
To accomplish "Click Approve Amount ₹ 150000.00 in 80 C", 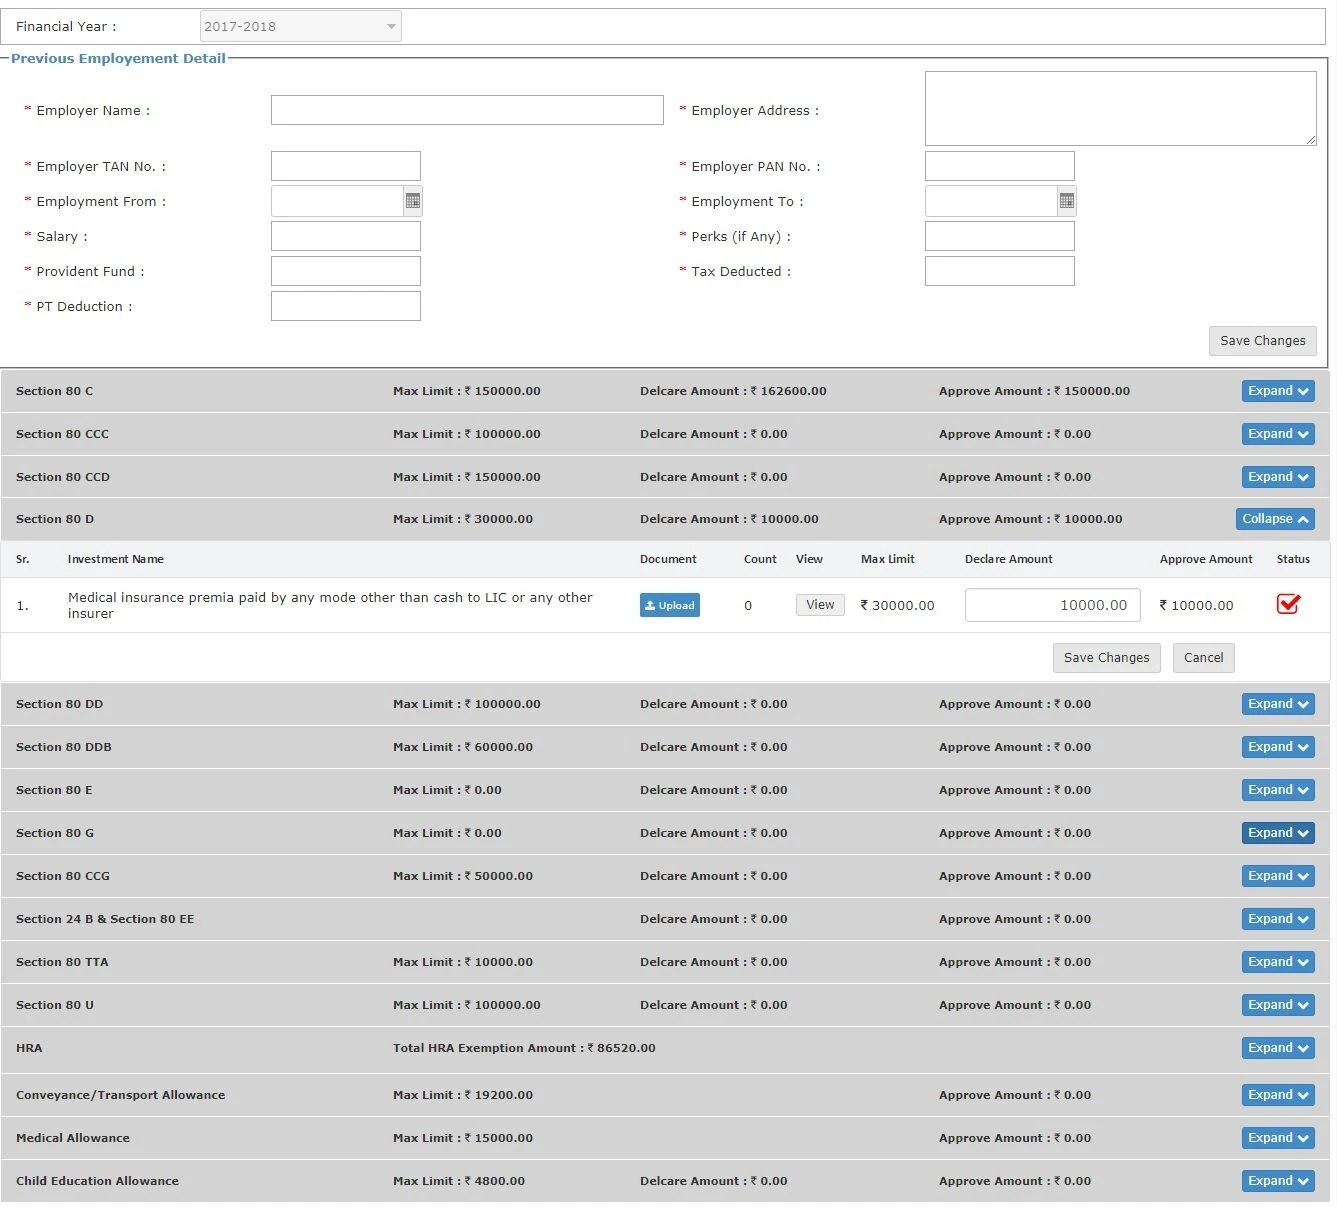I will [x=1034, y=391].
